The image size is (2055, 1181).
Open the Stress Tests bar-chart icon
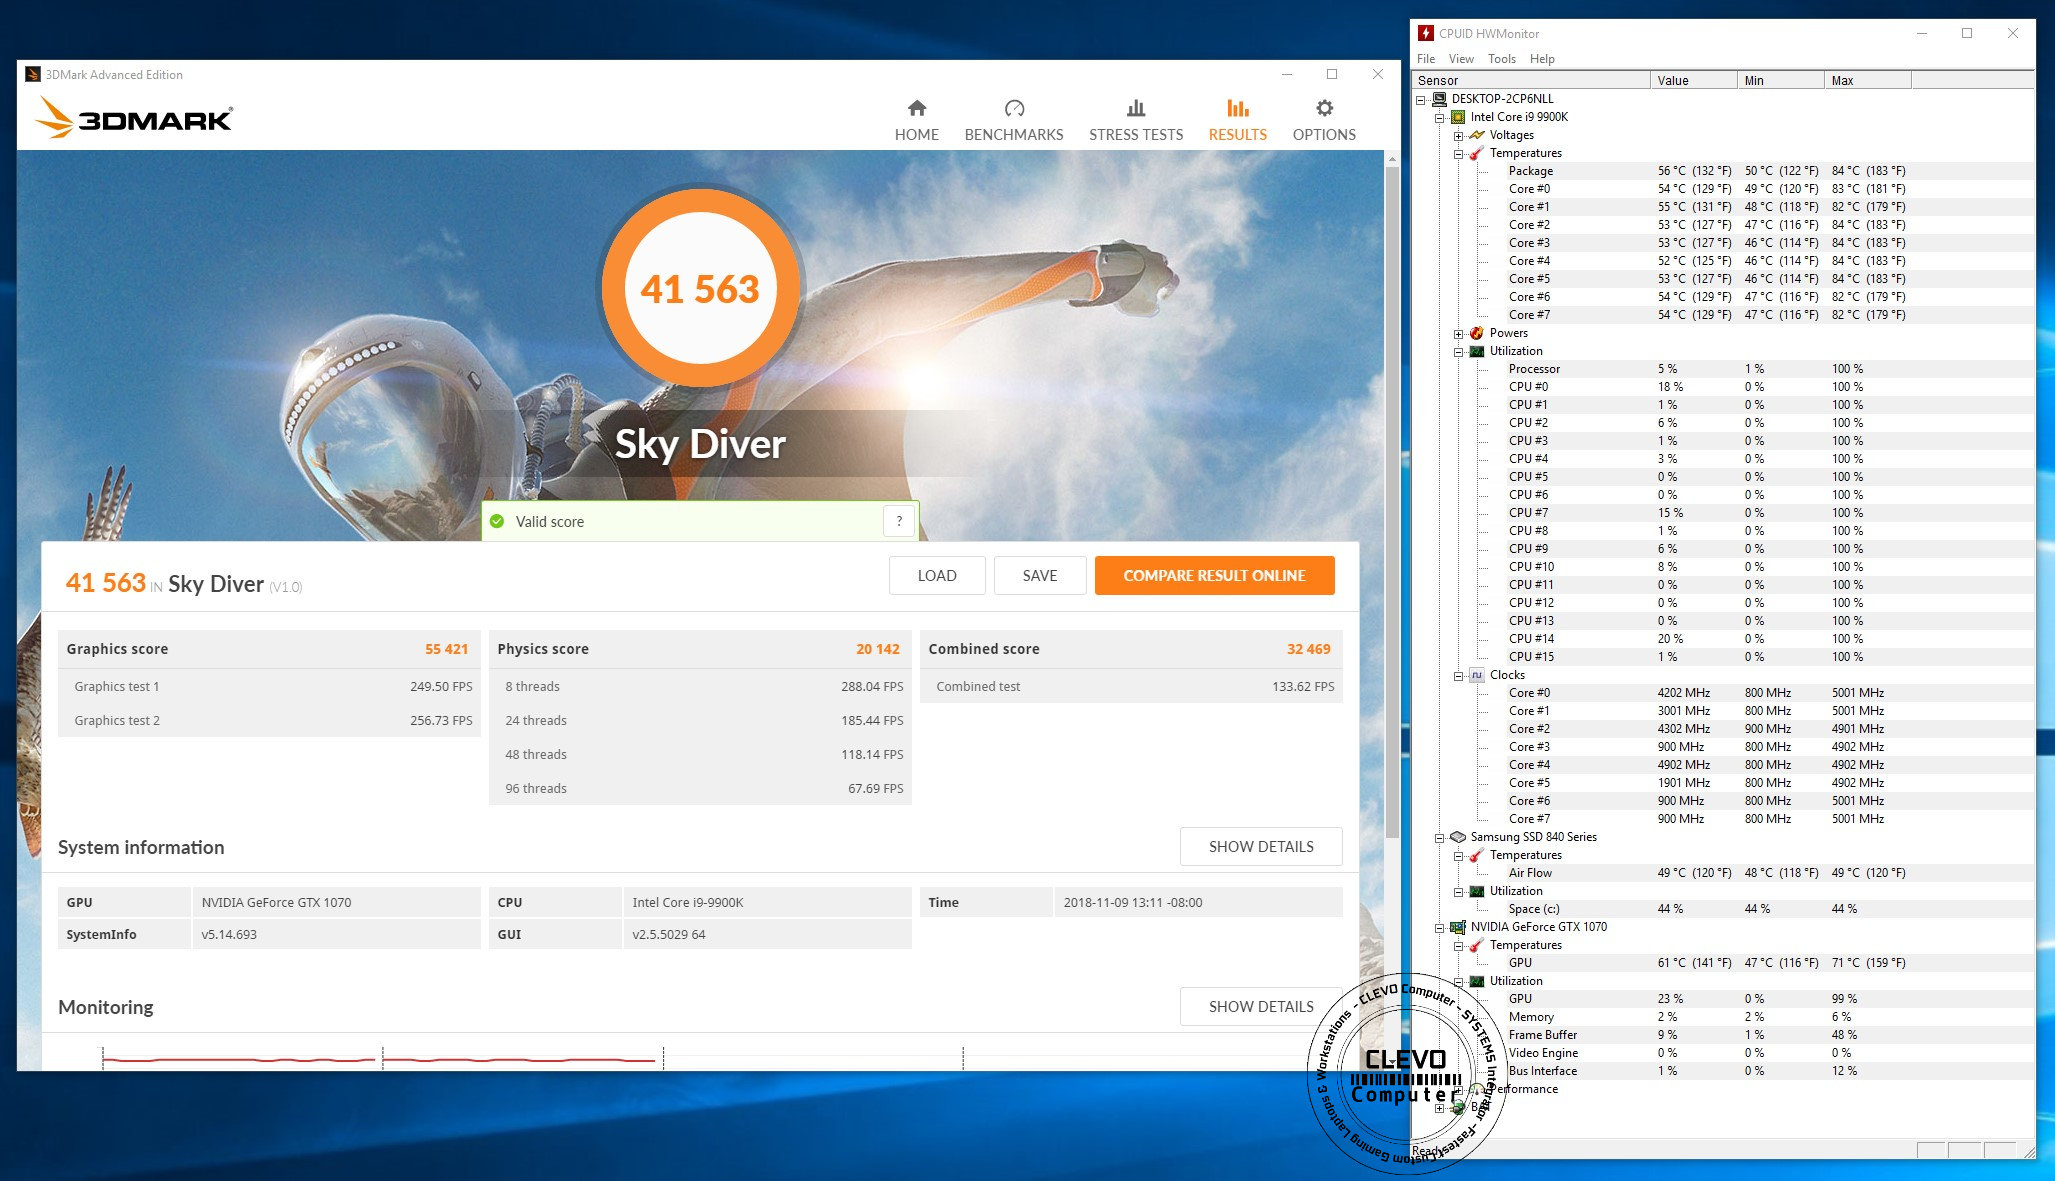point(1136,108)
